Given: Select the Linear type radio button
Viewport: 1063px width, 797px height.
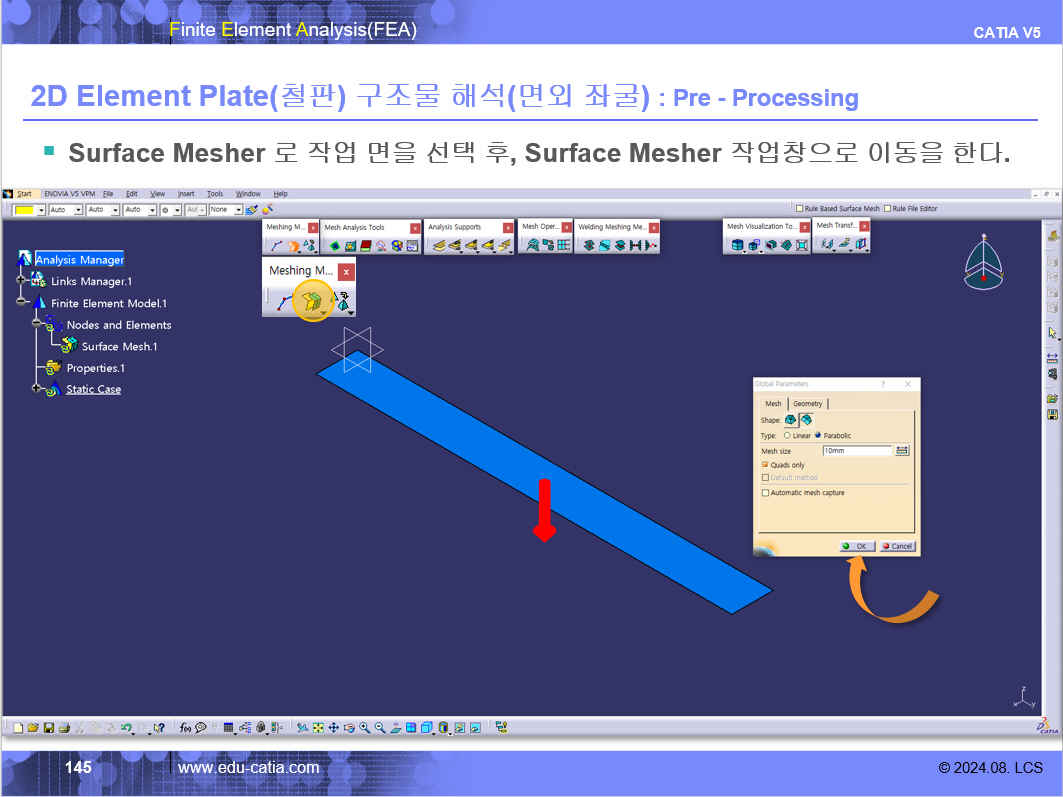Looking at the screenshot, I should click(x=787, y=436).
